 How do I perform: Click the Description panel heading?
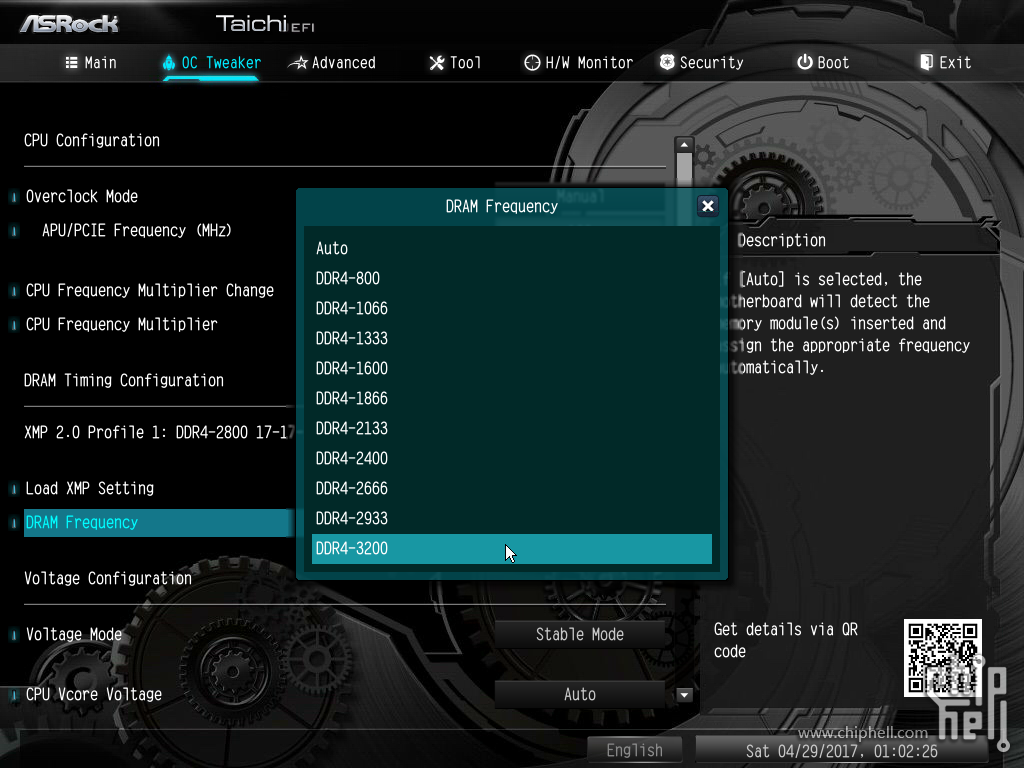[782, 240]
